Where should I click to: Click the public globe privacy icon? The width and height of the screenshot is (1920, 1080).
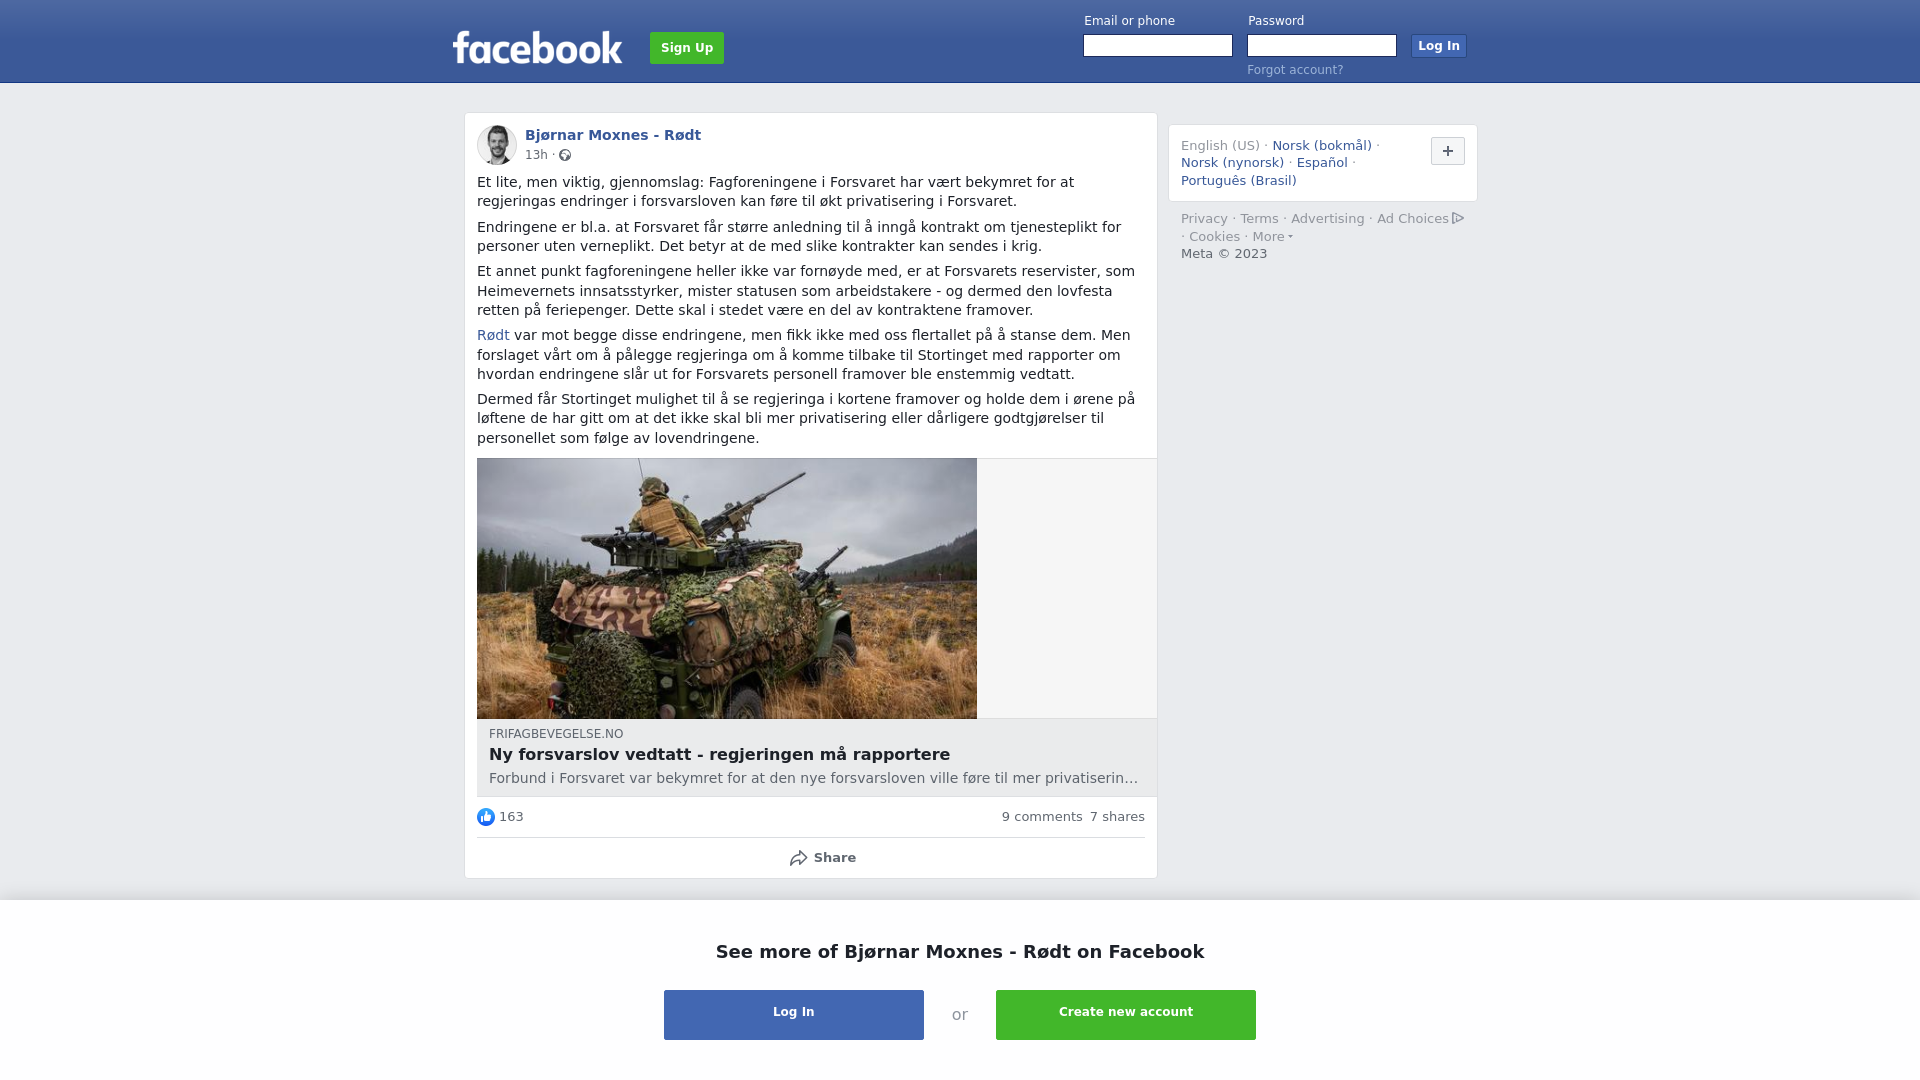(x=565, y=155)
